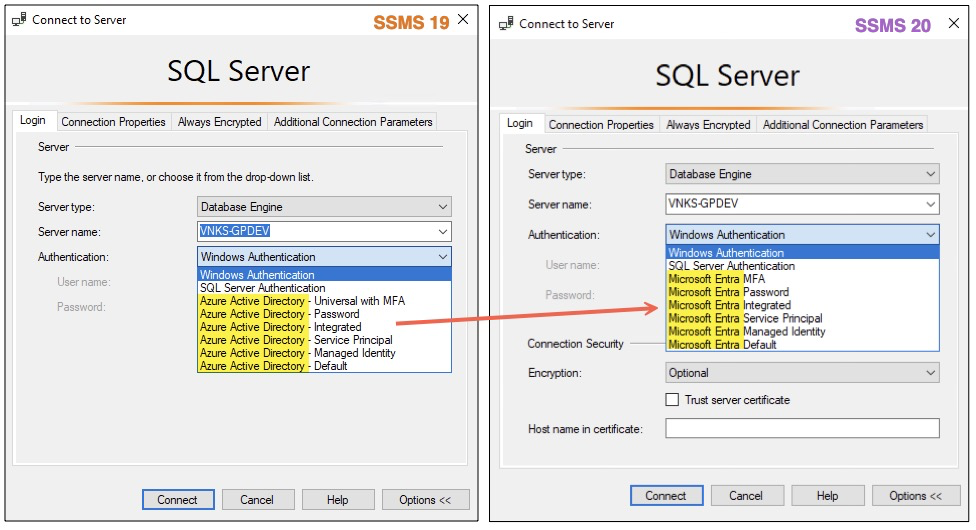Image resolution: width=976 pixels, height=530 pixels.
Task: Click the Host name in certificate field
Action: click(x=802, y=428)
